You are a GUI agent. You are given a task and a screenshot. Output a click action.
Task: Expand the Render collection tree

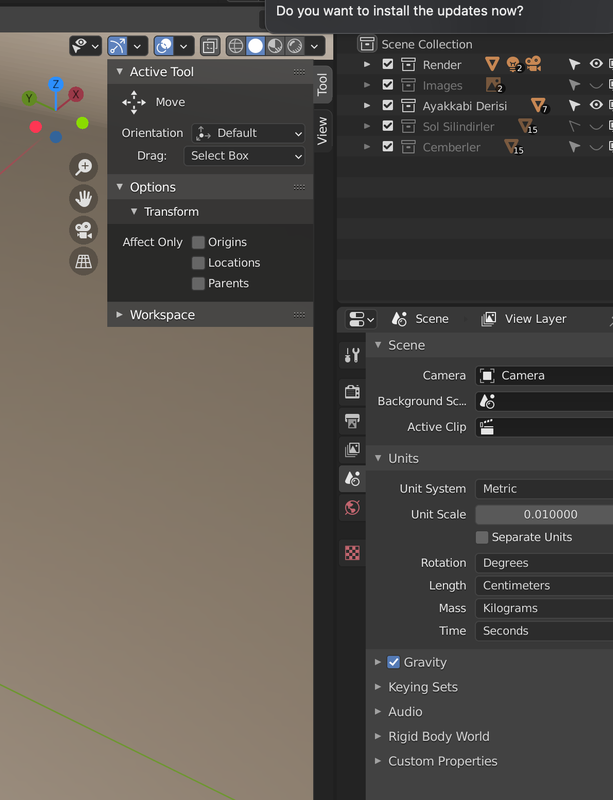coord(366,64)
